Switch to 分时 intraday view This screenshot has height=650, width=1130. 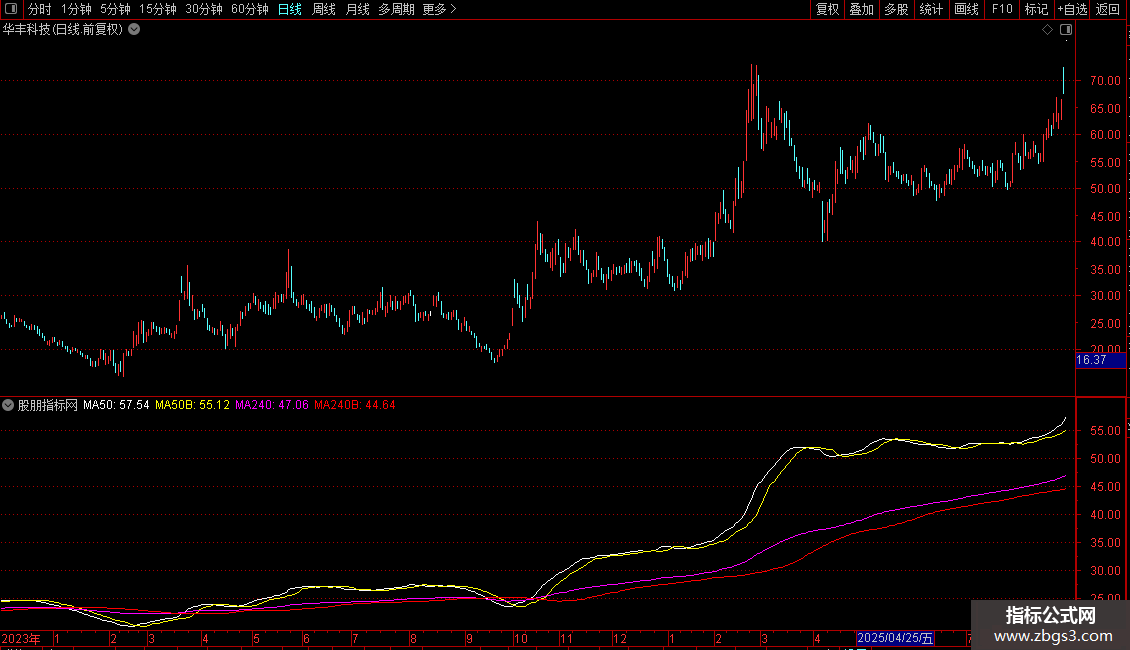pos(40,9)
